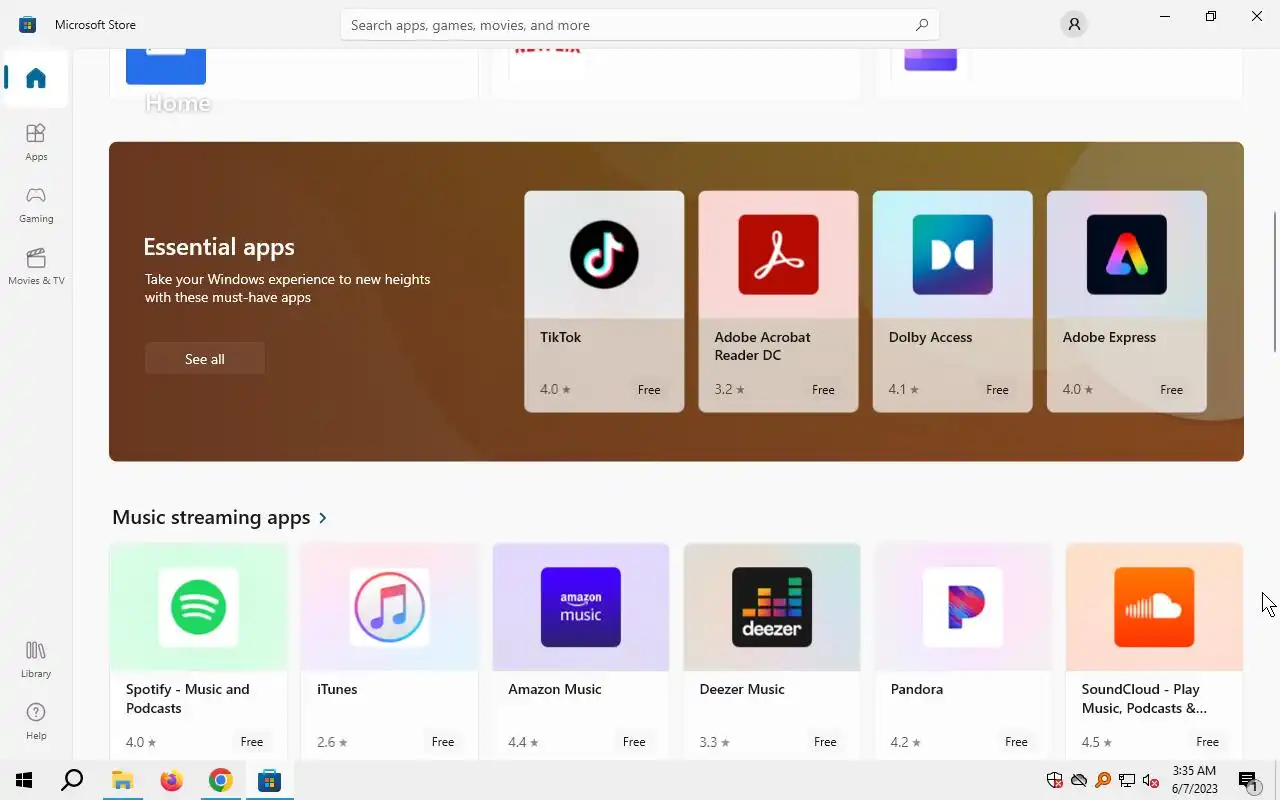The width and height of the screenshot is (1280, 800).
Task: Open the iTunes app icon
Action: coord(389,607)
